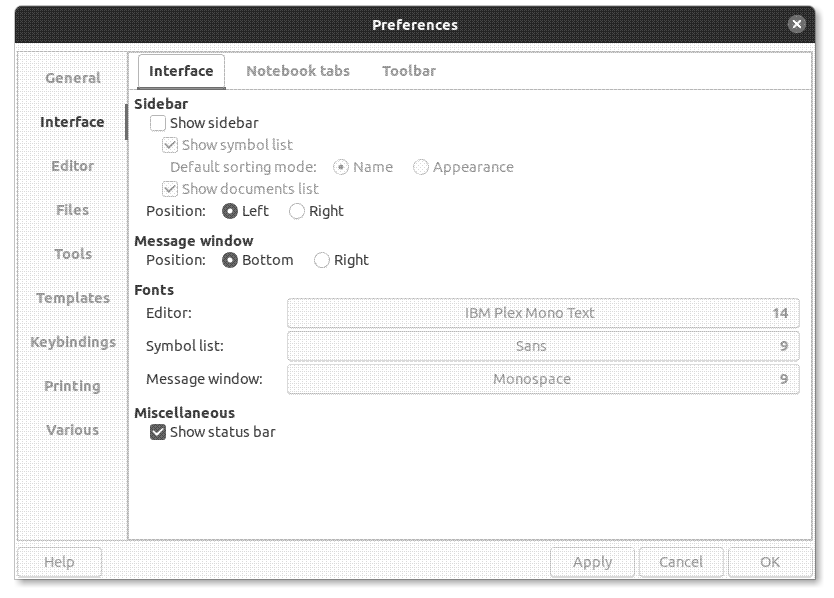834x598 pixels.
Task: Choose Message window font Monospace
Action: (x=543, y=379)
